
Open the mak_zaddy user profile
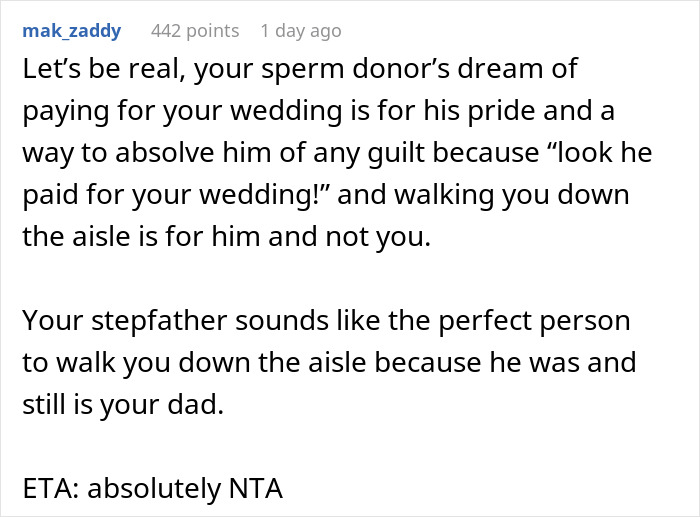point(71,30)
